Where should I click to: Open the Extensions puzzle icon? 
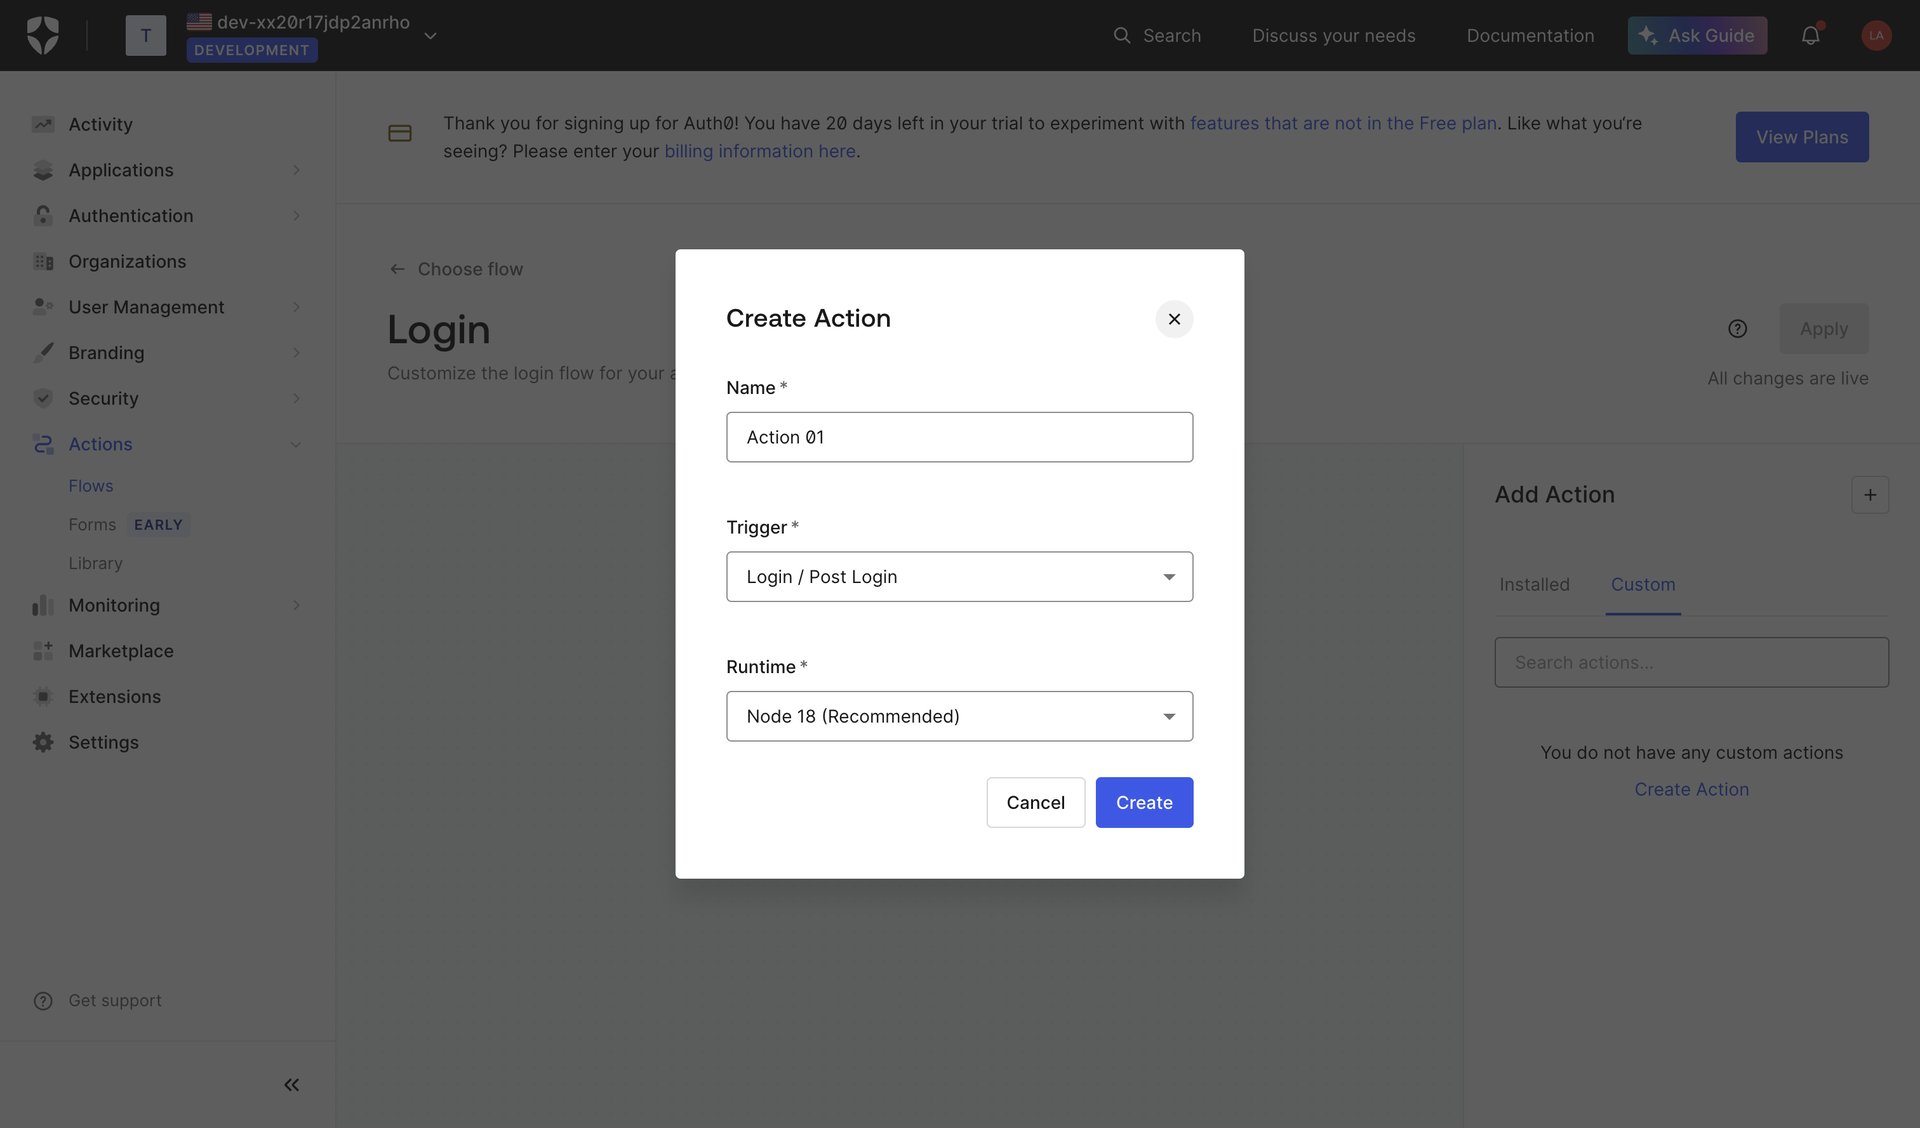[43, 696]
